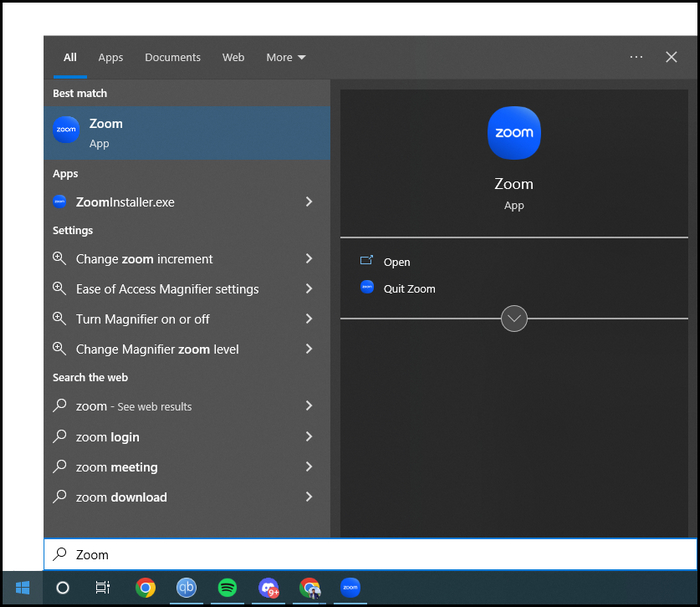This screenshot has width=700, height=607.
Task: Click search icon beside zoom download
Action: tap(59, 496)
